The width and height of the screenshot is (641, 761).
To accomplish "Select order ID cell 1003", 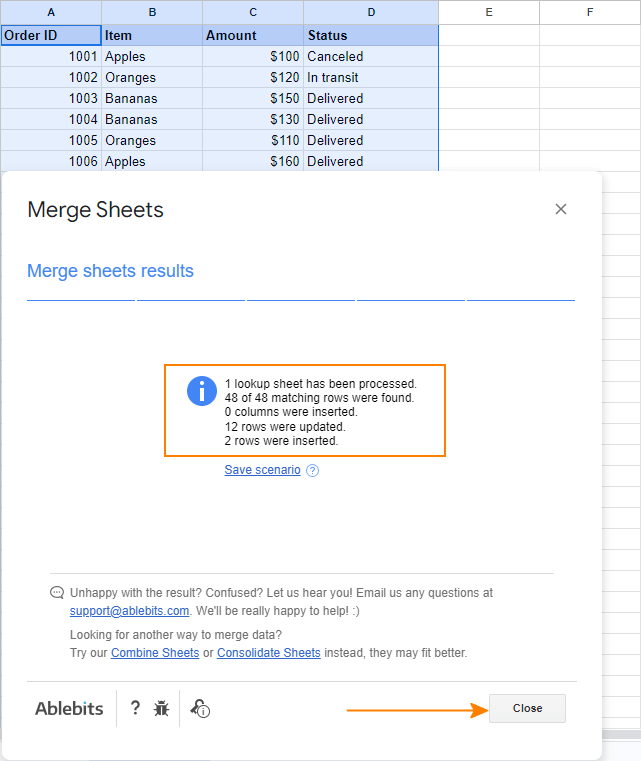I will point(51,98).
